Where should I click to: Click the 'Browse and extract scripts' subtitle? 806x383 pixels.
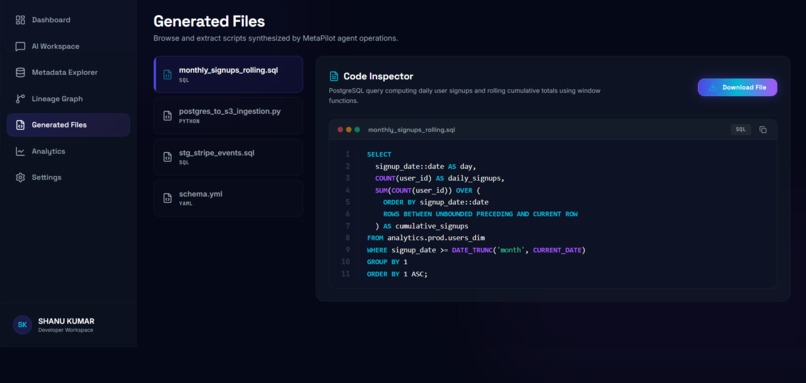[x=276, y=39]
